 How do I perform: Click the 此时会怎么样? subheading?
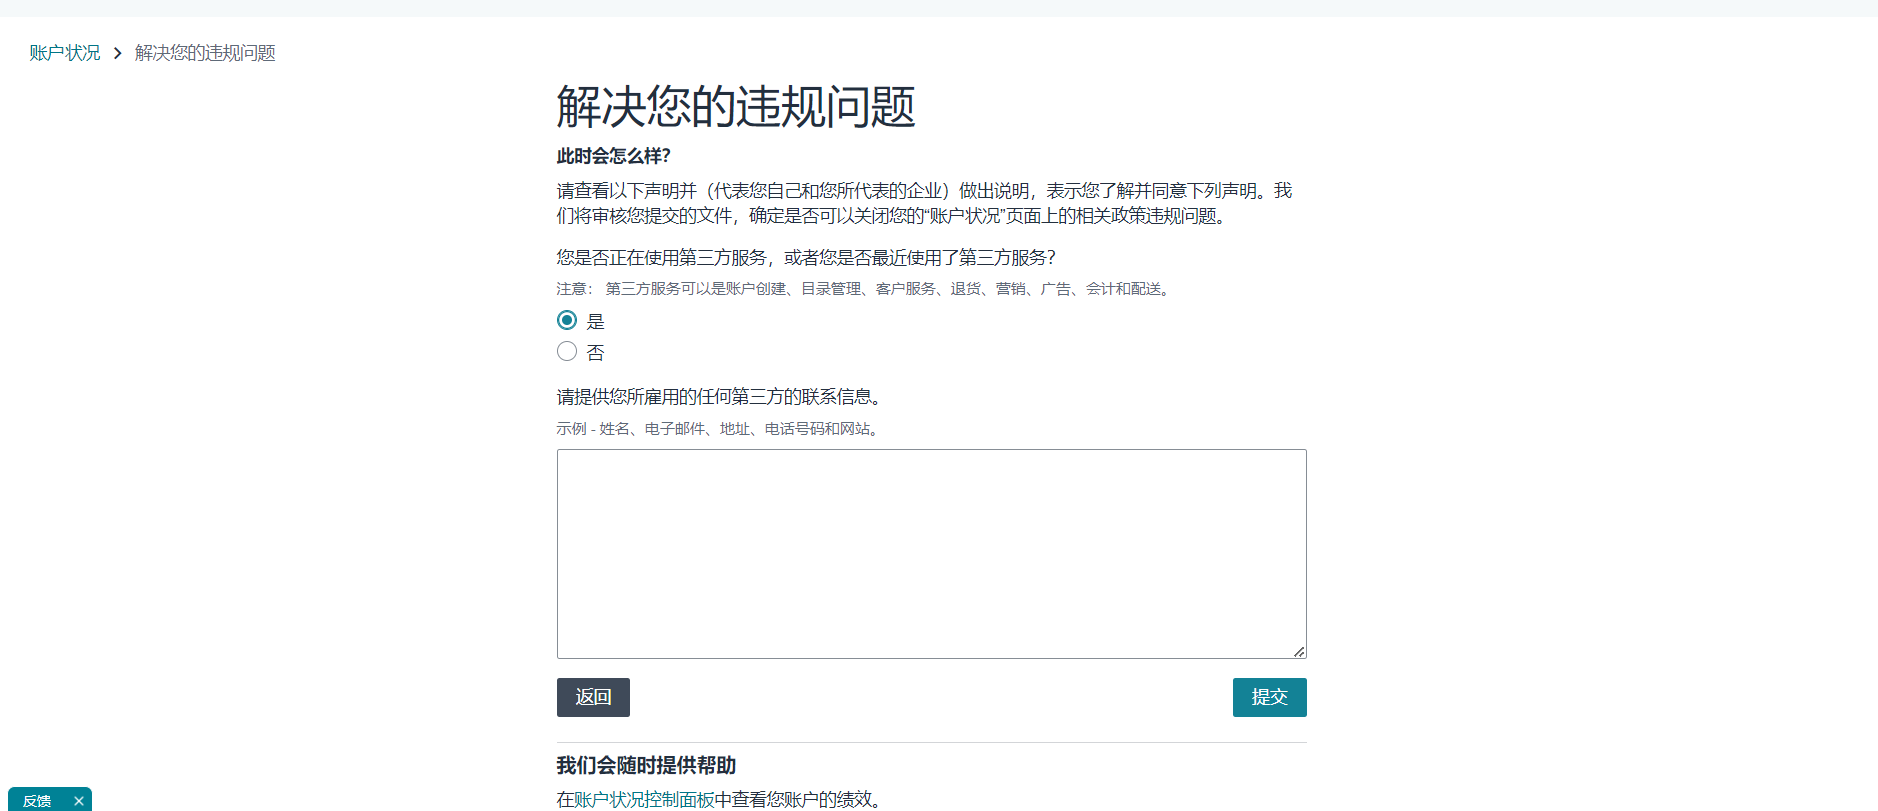click(x=613, y=156)
